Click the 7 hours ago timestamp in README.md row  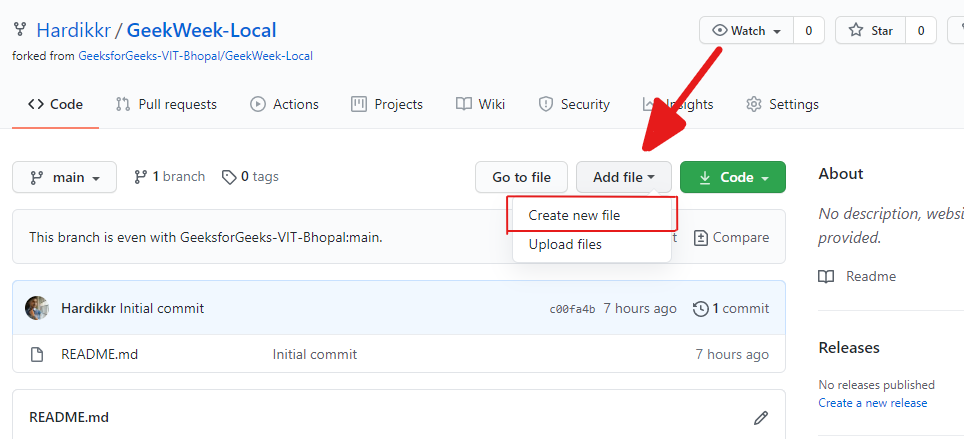pos(732,354)
